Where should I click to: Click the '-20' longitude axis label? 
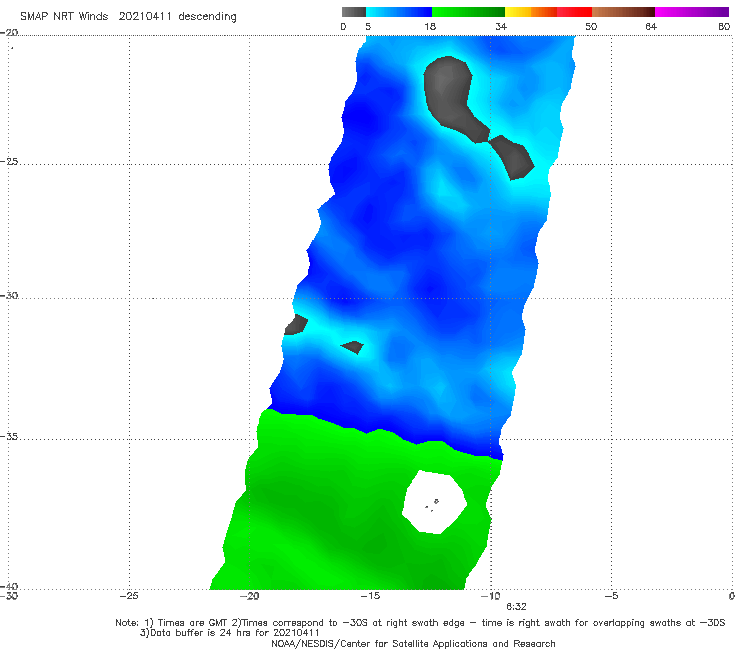(249, 596)
